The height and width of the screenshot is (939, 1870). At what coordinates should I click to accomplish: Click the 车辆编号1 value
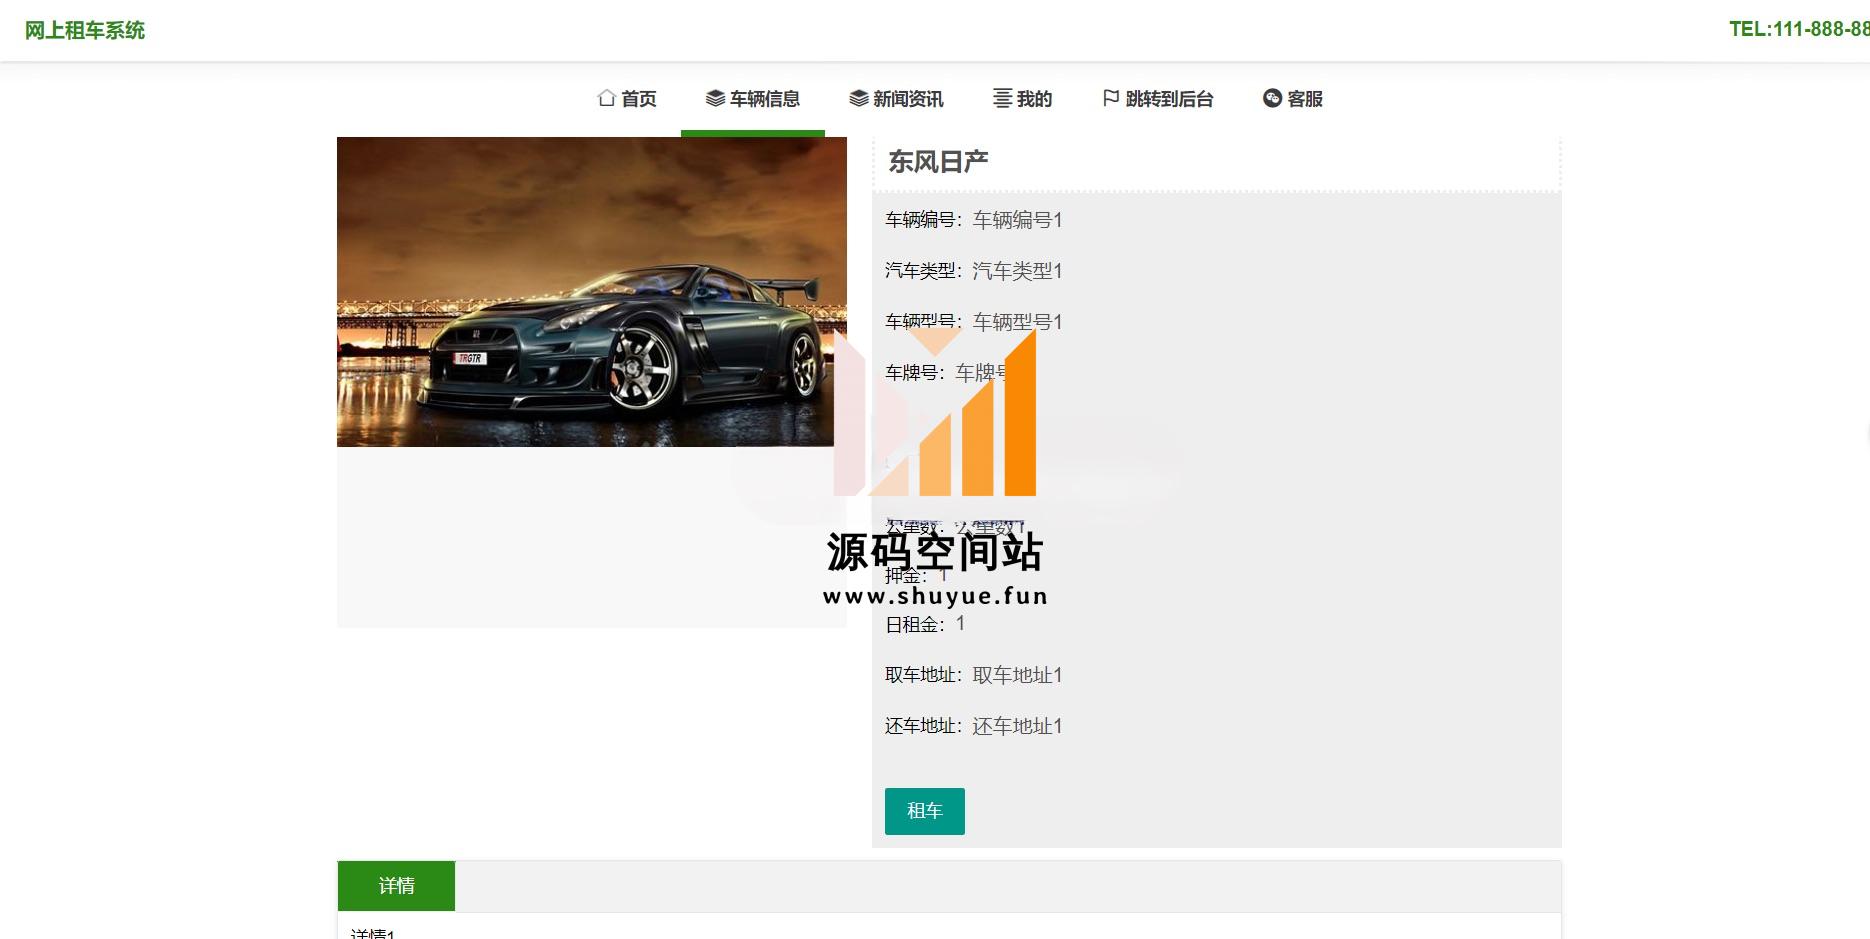pos(1017,220)
